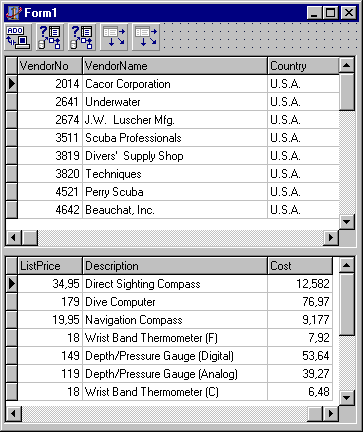Viewport: 363px width, 432px height.
Task: Select vendor number cell '3820'
Action: [x=50, y=174]
